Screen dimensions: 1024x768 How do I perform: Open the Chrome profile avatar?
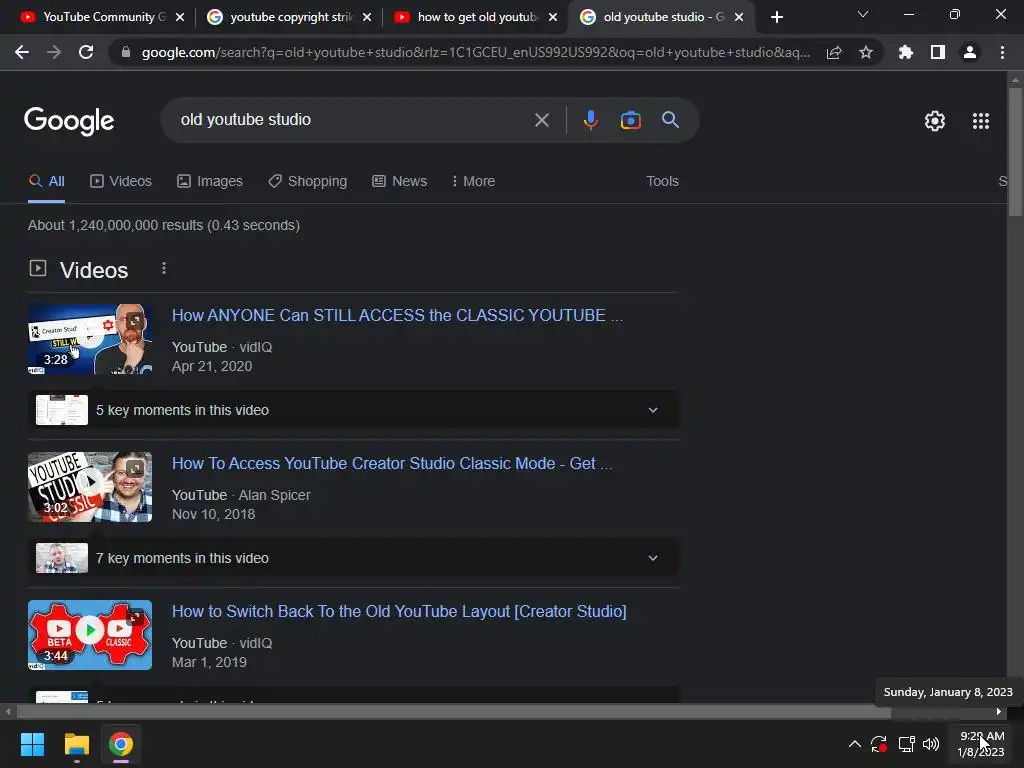point(970,52)
